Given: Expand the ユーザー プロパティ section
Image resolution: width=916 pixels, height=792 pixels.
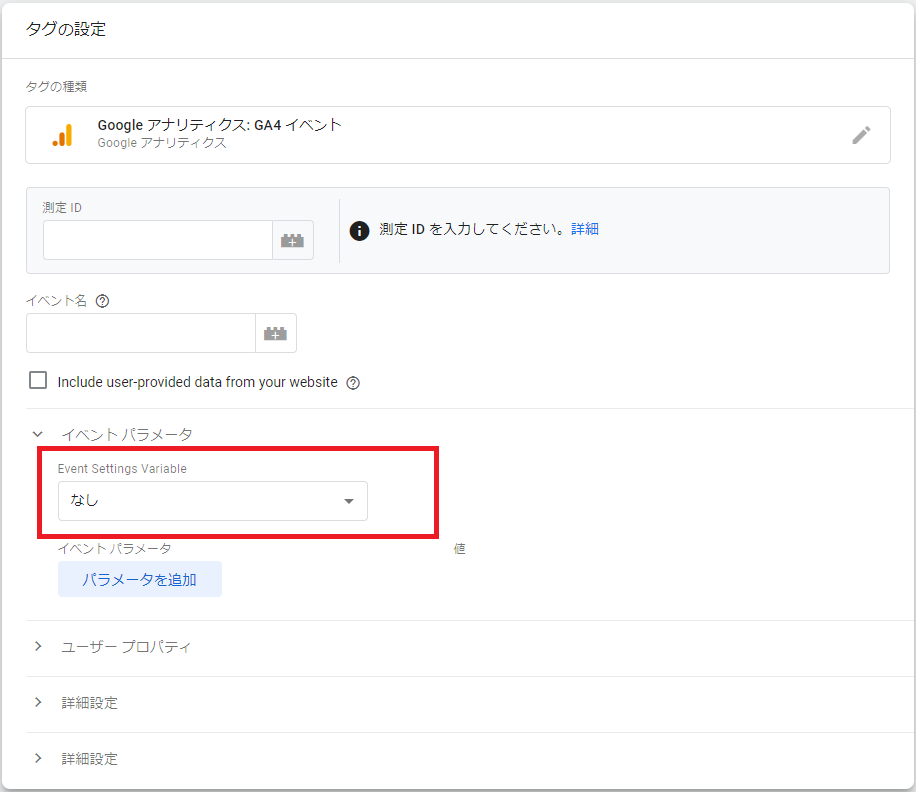Looking at the screenshot, I should (x=38, y=647).
